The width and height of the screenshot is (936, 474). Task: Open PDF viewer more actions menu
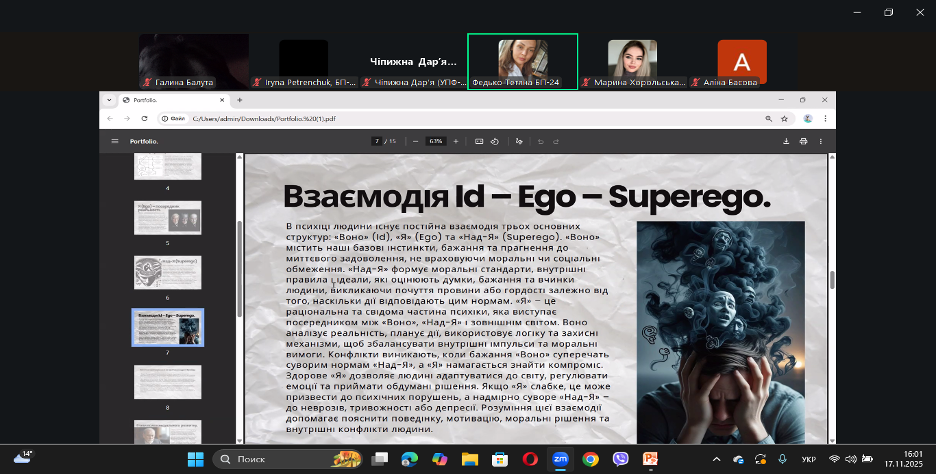(x=821, y=141)
